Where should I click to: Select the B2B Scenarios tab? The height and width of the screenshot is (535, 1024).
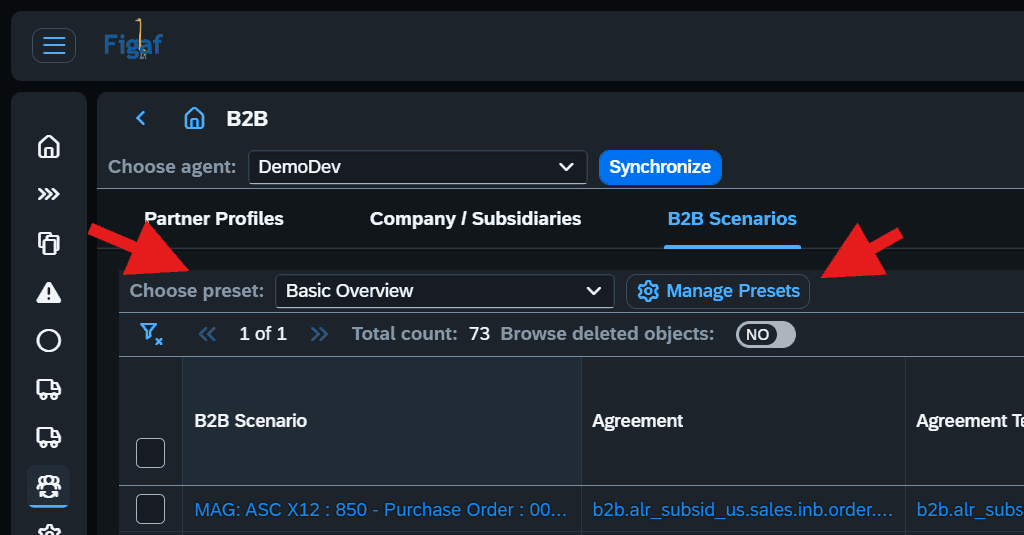click(732, 219)
